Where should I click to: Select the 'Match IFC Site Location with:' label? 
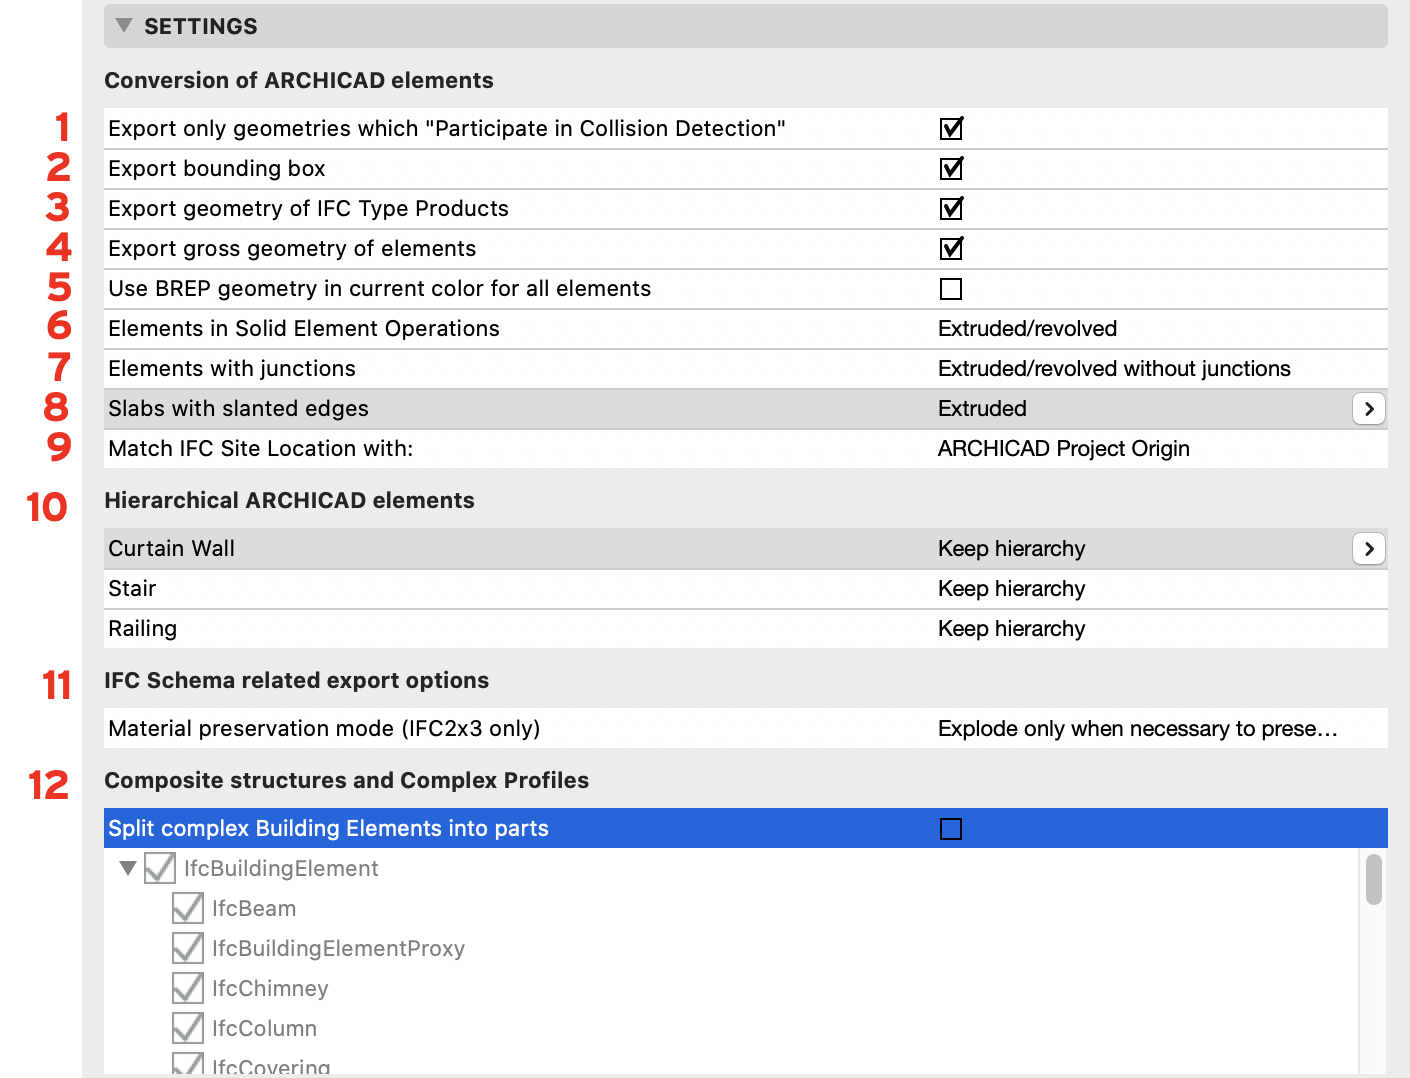coord(260,449)
